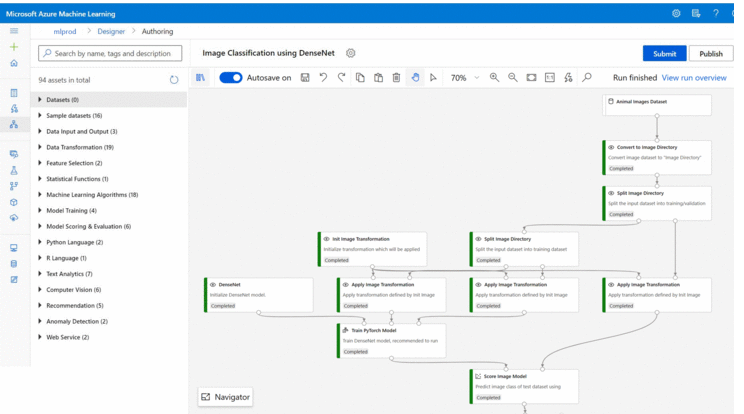
Task: Click eye icon on DenseNet module
Action: pos(213,285)
